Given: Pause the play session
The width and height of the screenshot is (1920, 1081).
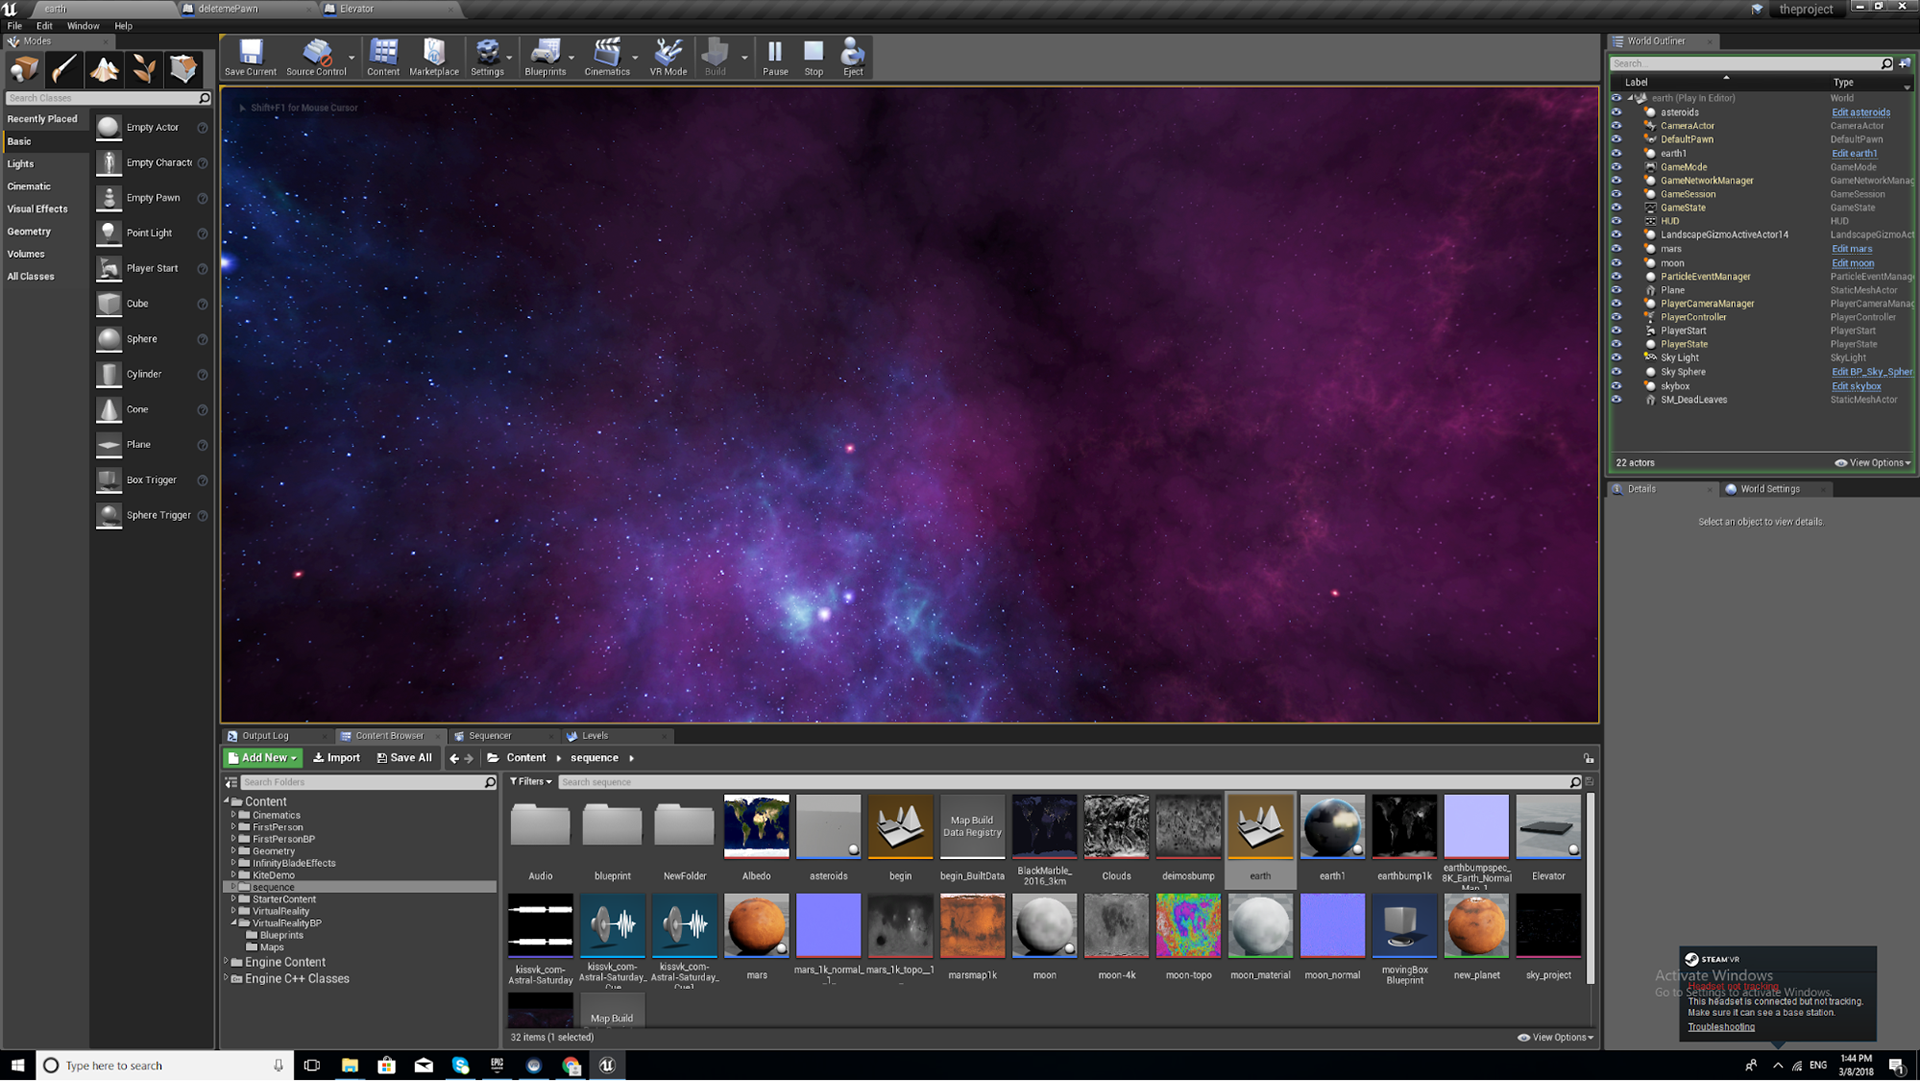Looking at the screenshot, I should pyautogui.click(x=775, y=56).
